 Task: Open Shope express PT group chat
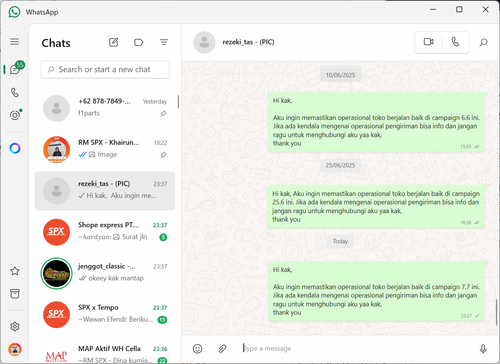tap(105, 232)
